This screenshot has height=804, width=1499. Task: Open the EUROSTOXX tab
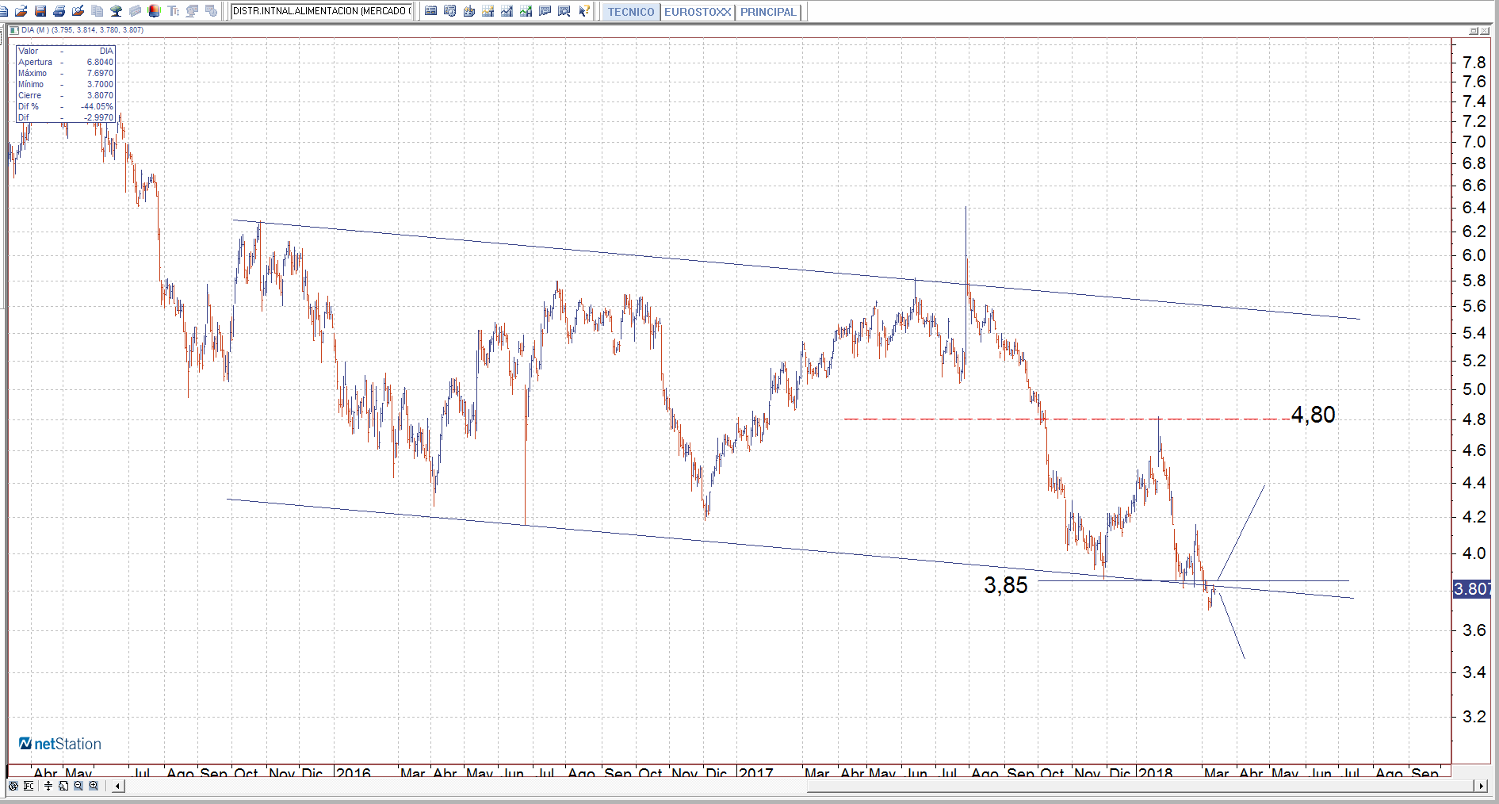697,12
